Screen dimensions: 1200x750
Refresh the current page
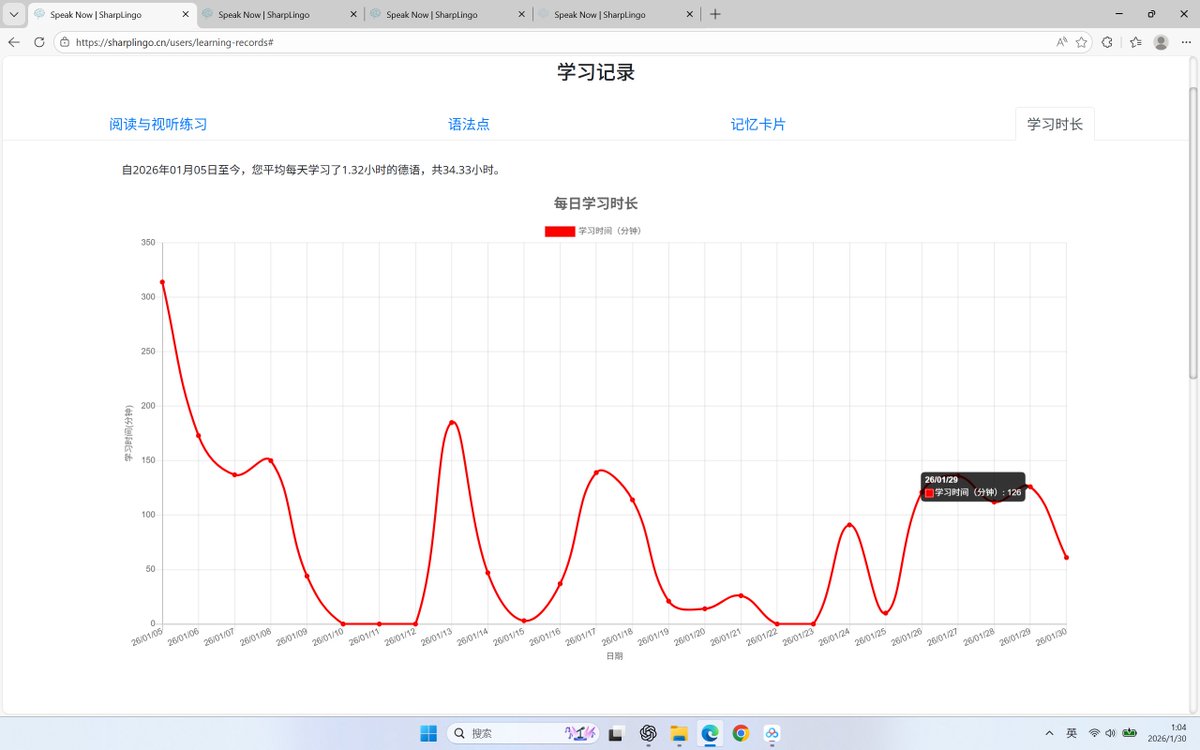[x=40, y=42]
